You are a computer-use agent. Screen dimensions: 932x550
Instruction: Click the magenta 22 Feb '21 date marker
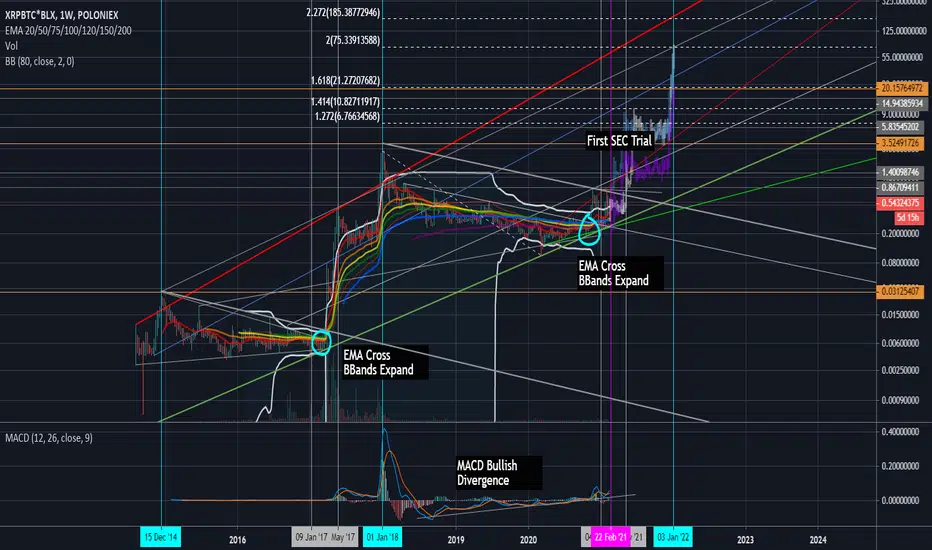coord(610,537)
